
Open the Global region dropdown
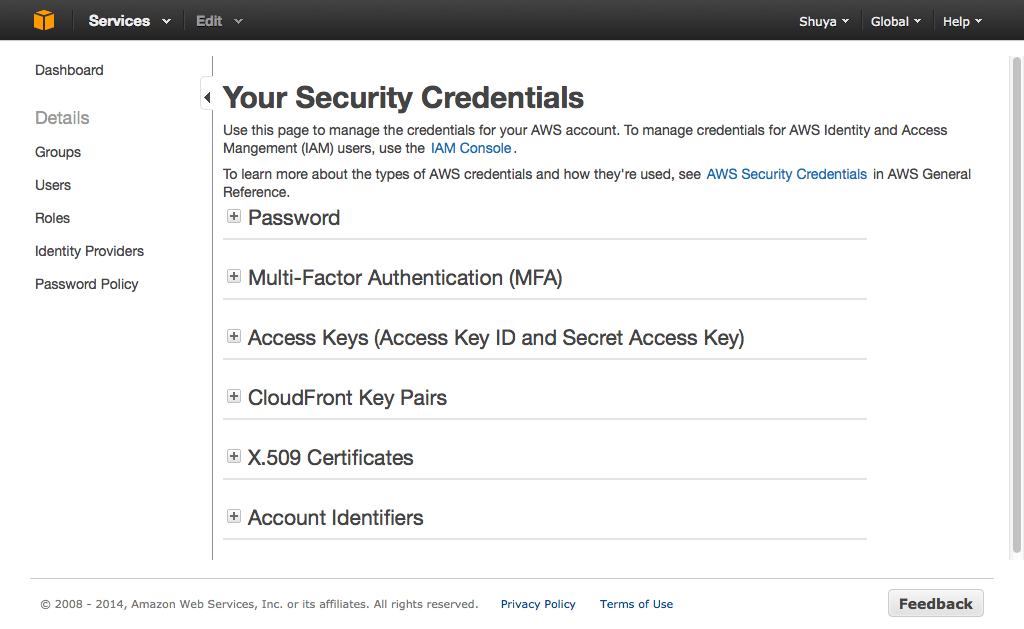896,21
